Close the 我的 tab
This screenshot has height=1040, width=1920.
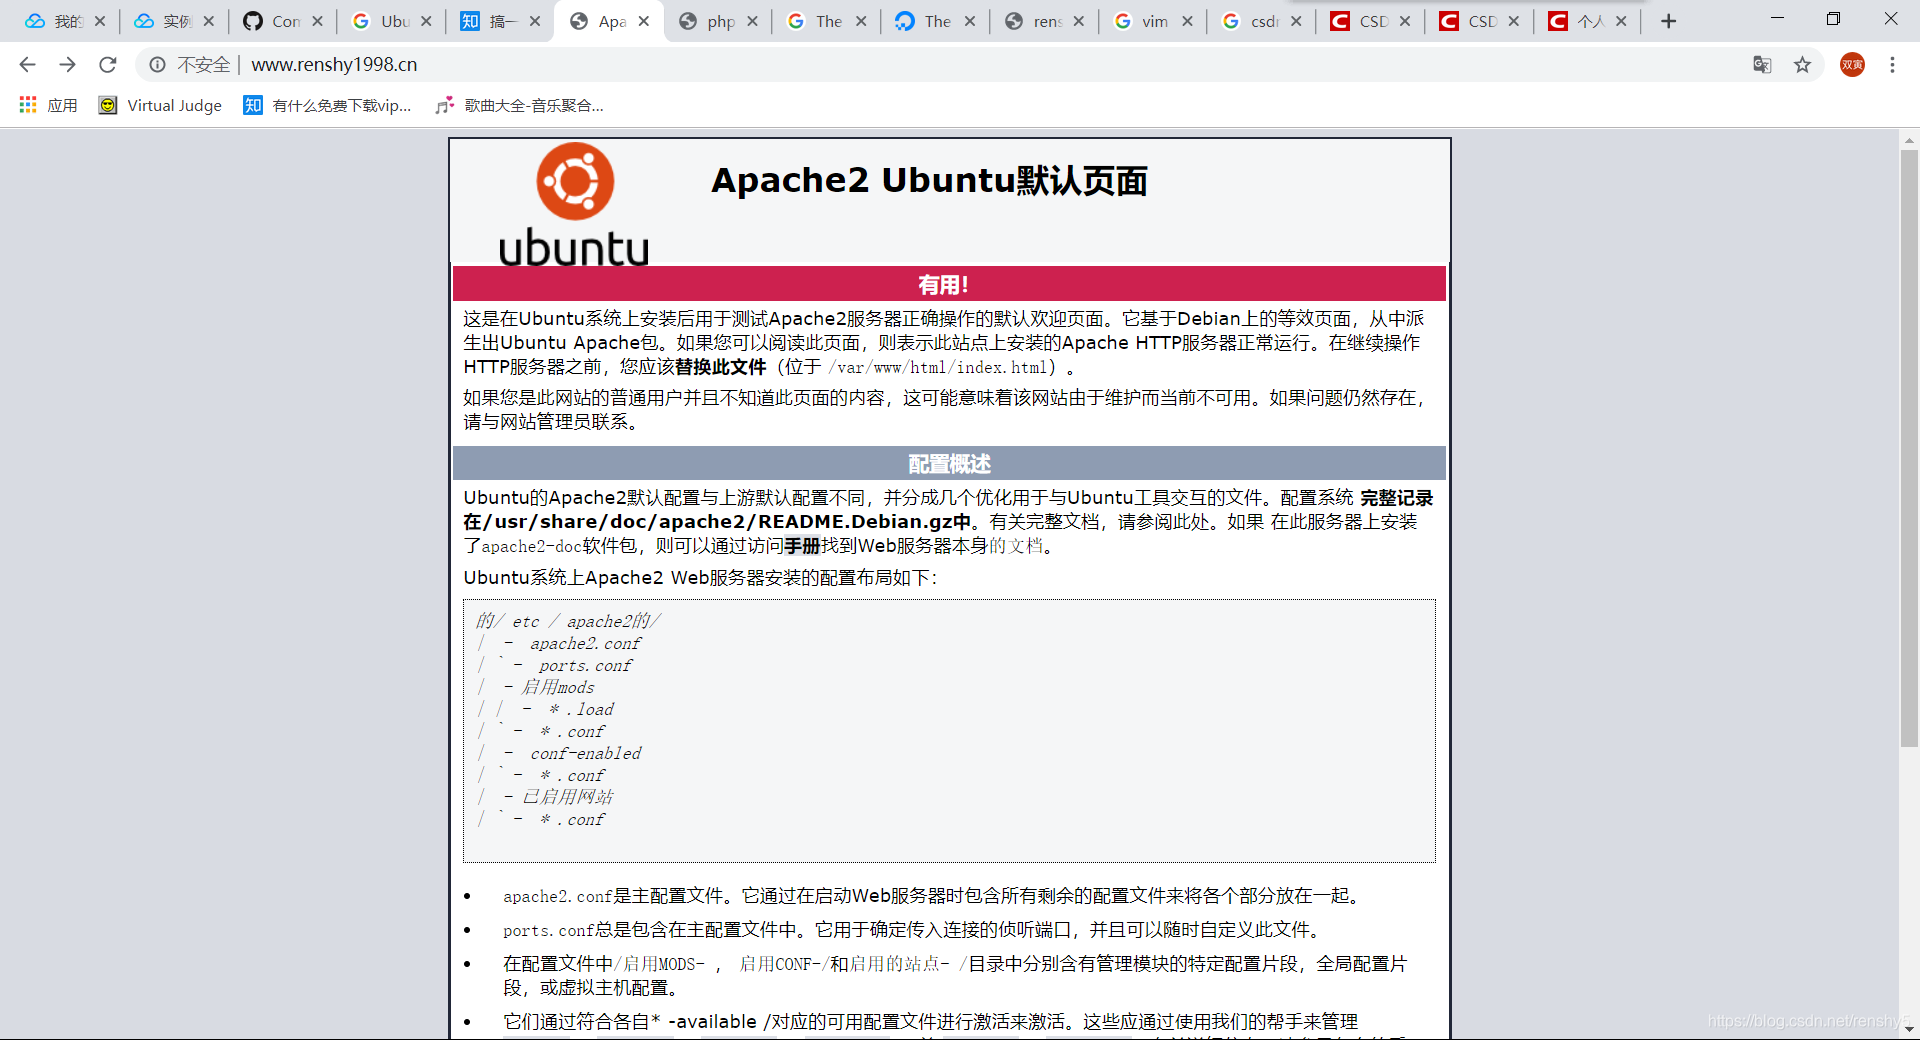click(x=100, y=21)
